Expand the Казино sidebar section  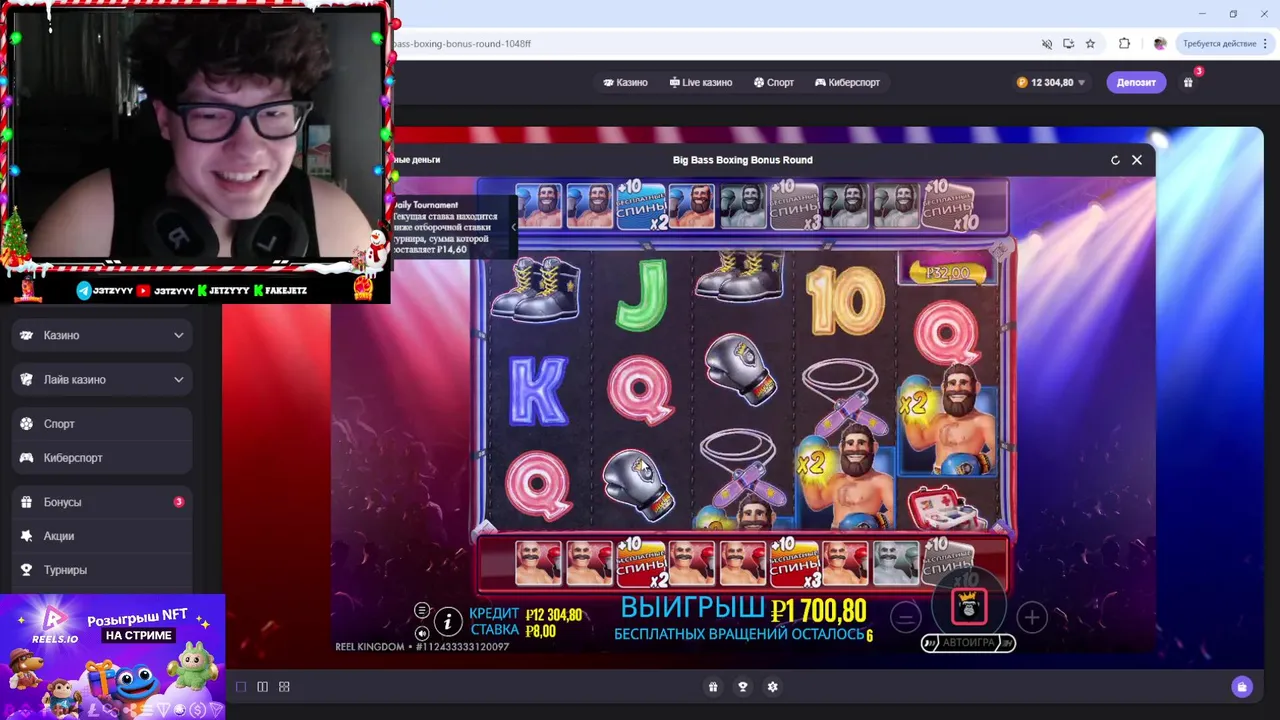(x=102, y=335)
